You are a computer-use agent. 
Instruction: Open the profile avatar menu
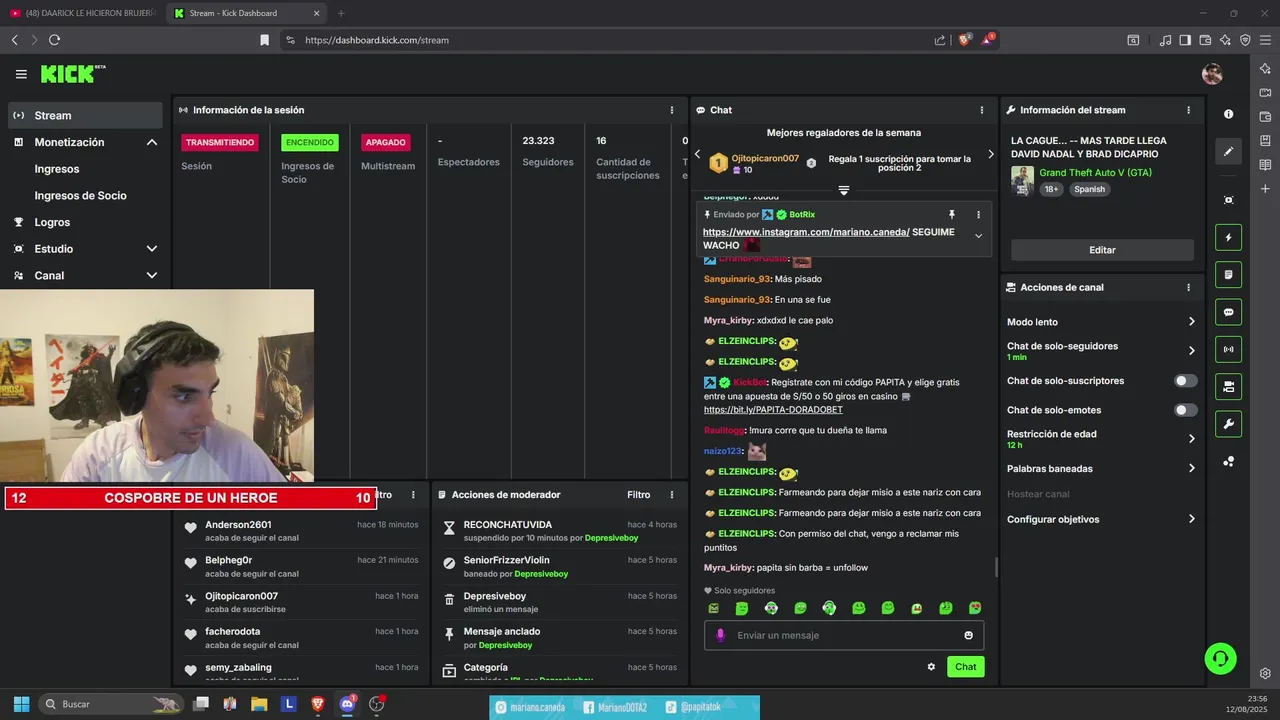1212,74
